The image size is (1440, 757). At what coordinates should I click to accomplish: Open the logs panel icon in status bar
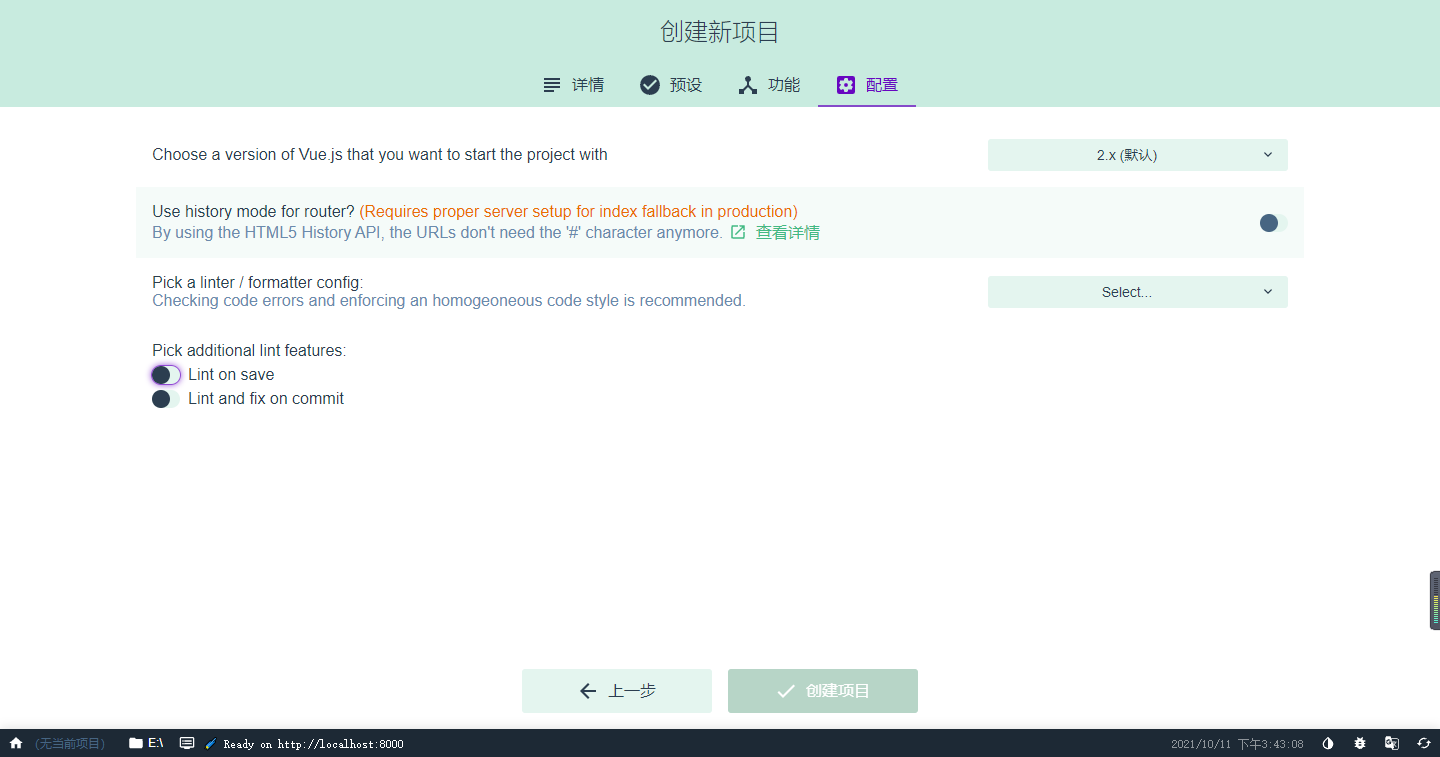coord(186,743)
